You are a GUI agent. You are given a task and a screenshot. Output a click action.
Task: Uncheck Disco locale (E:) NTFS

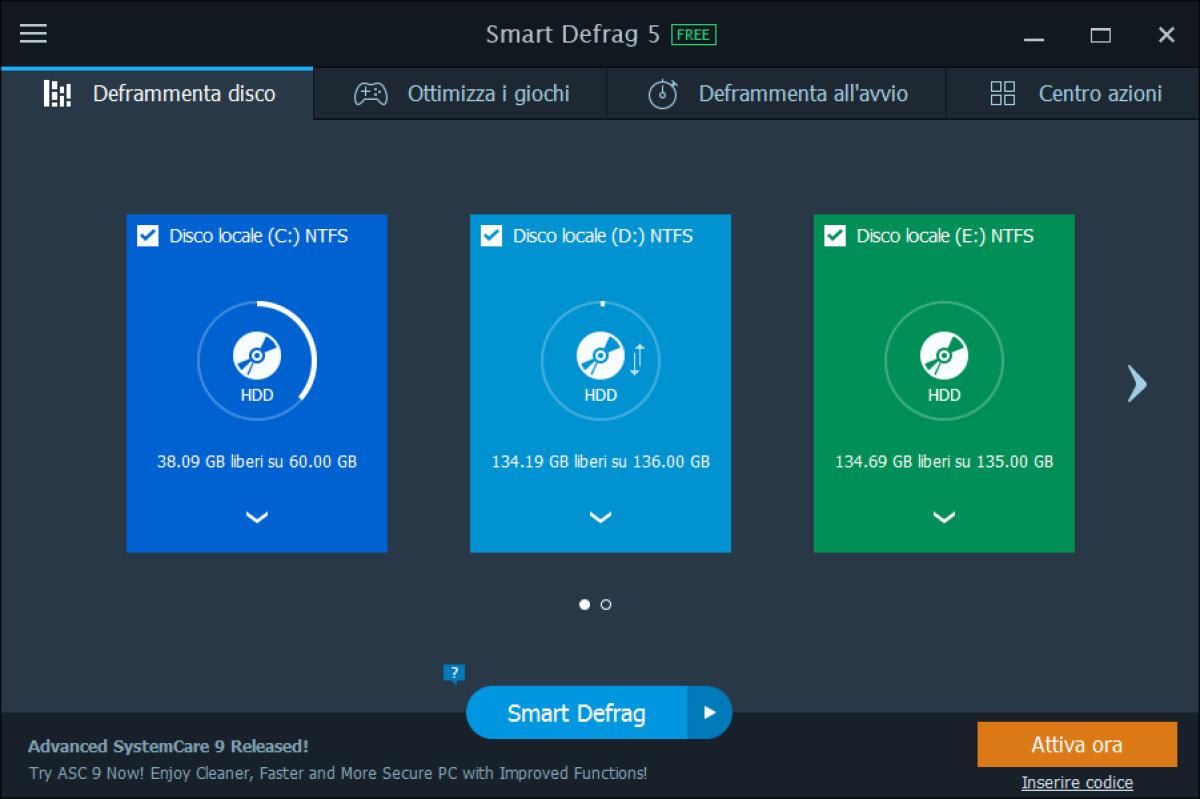point(834,236)
